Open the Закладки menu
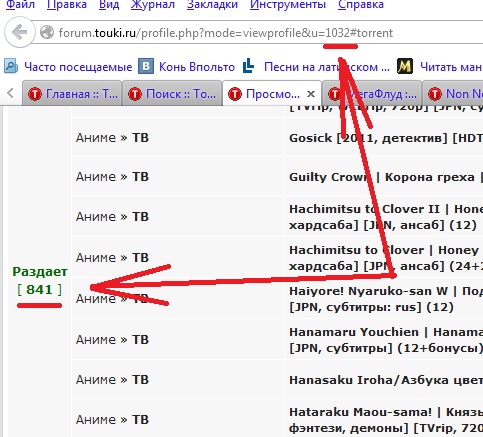Viewport: 483px width, 437px height. point(212,5)
